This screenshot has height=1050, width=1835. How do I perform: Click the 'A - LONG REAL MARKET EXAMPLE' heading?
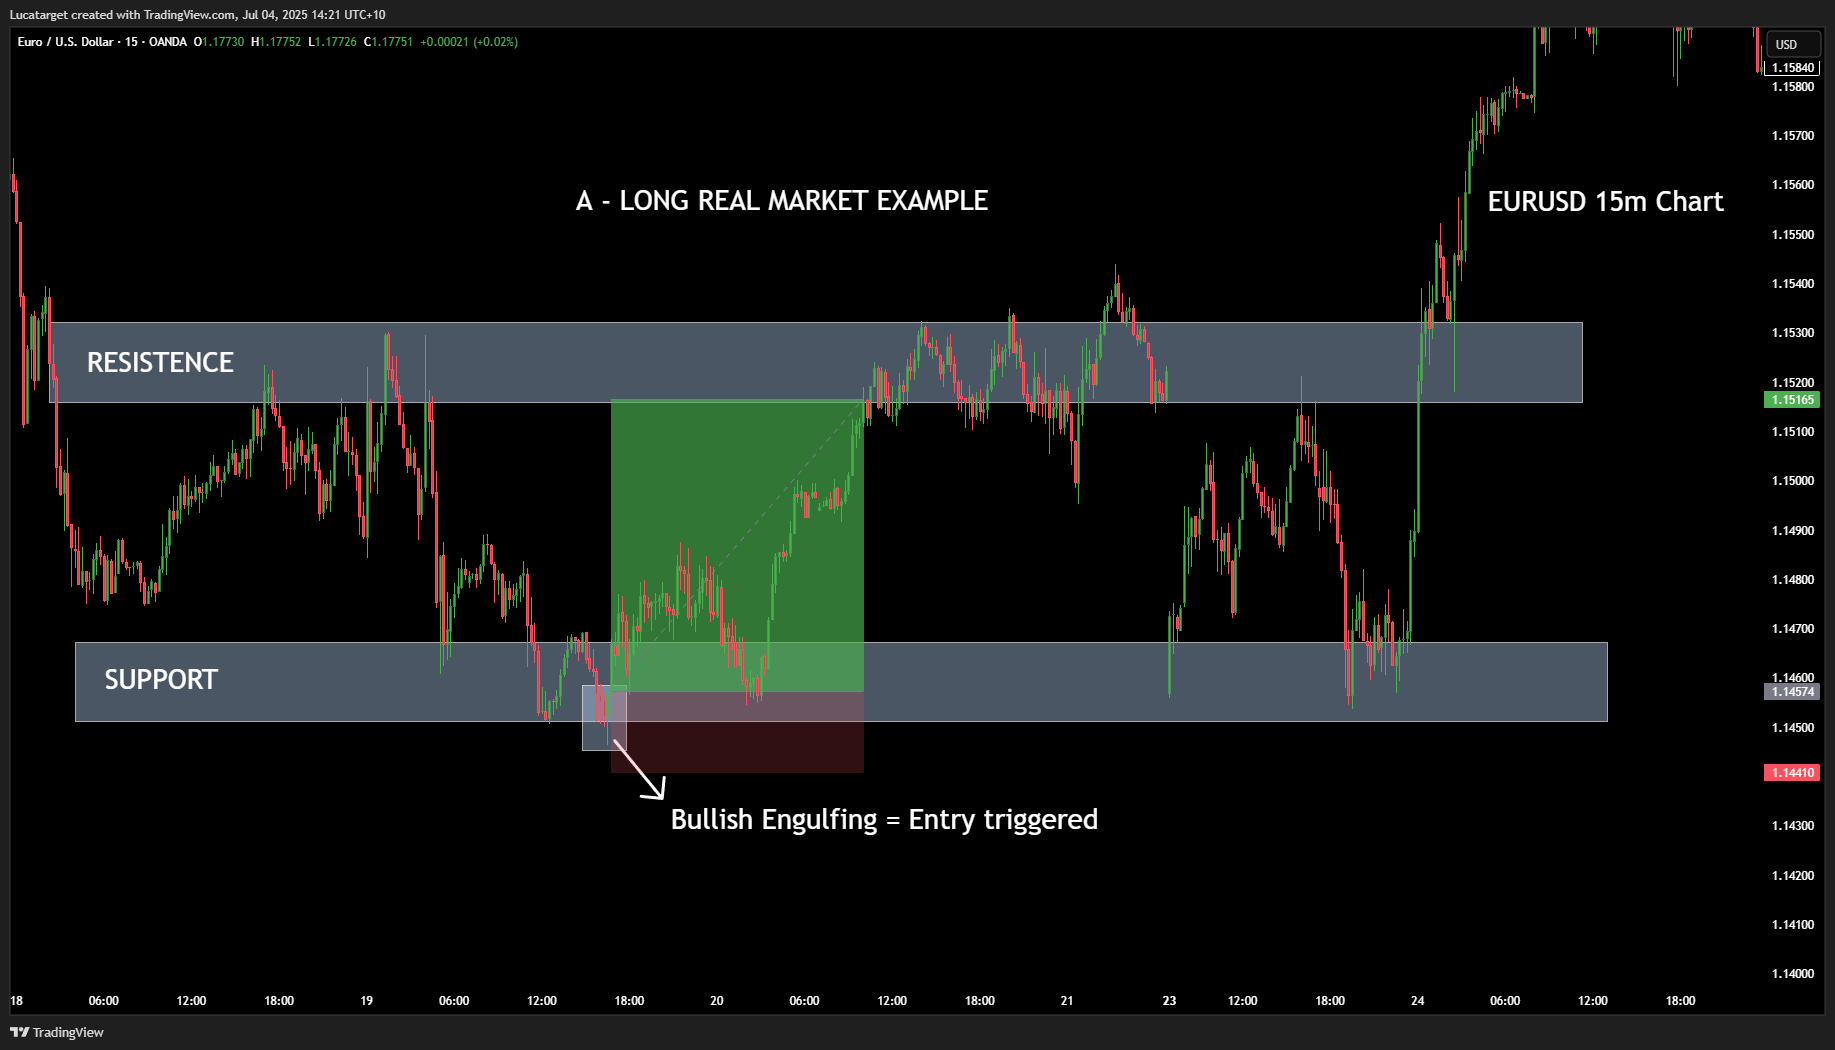pos(782,201)
